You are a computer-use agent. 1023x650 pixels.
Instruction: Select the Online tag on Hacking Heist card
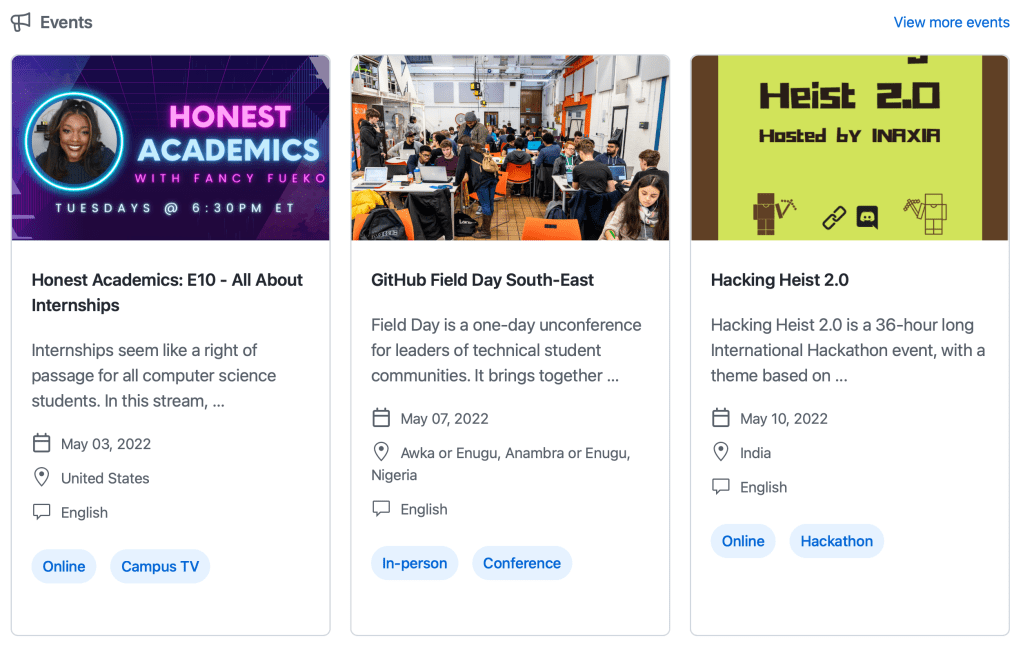(743, 540)
